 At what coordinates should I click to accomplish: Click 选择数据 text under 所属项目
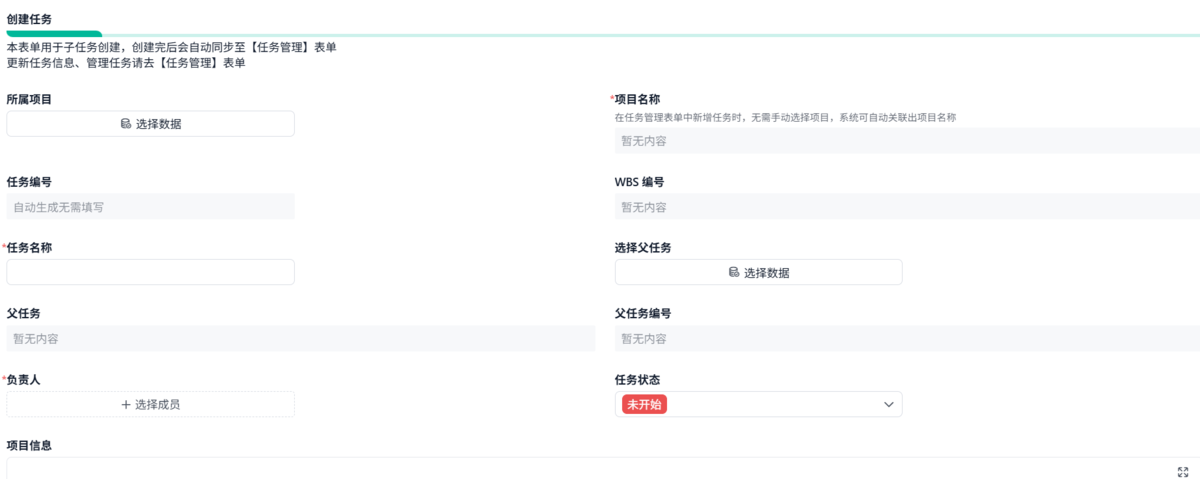(x=159, y=124)
